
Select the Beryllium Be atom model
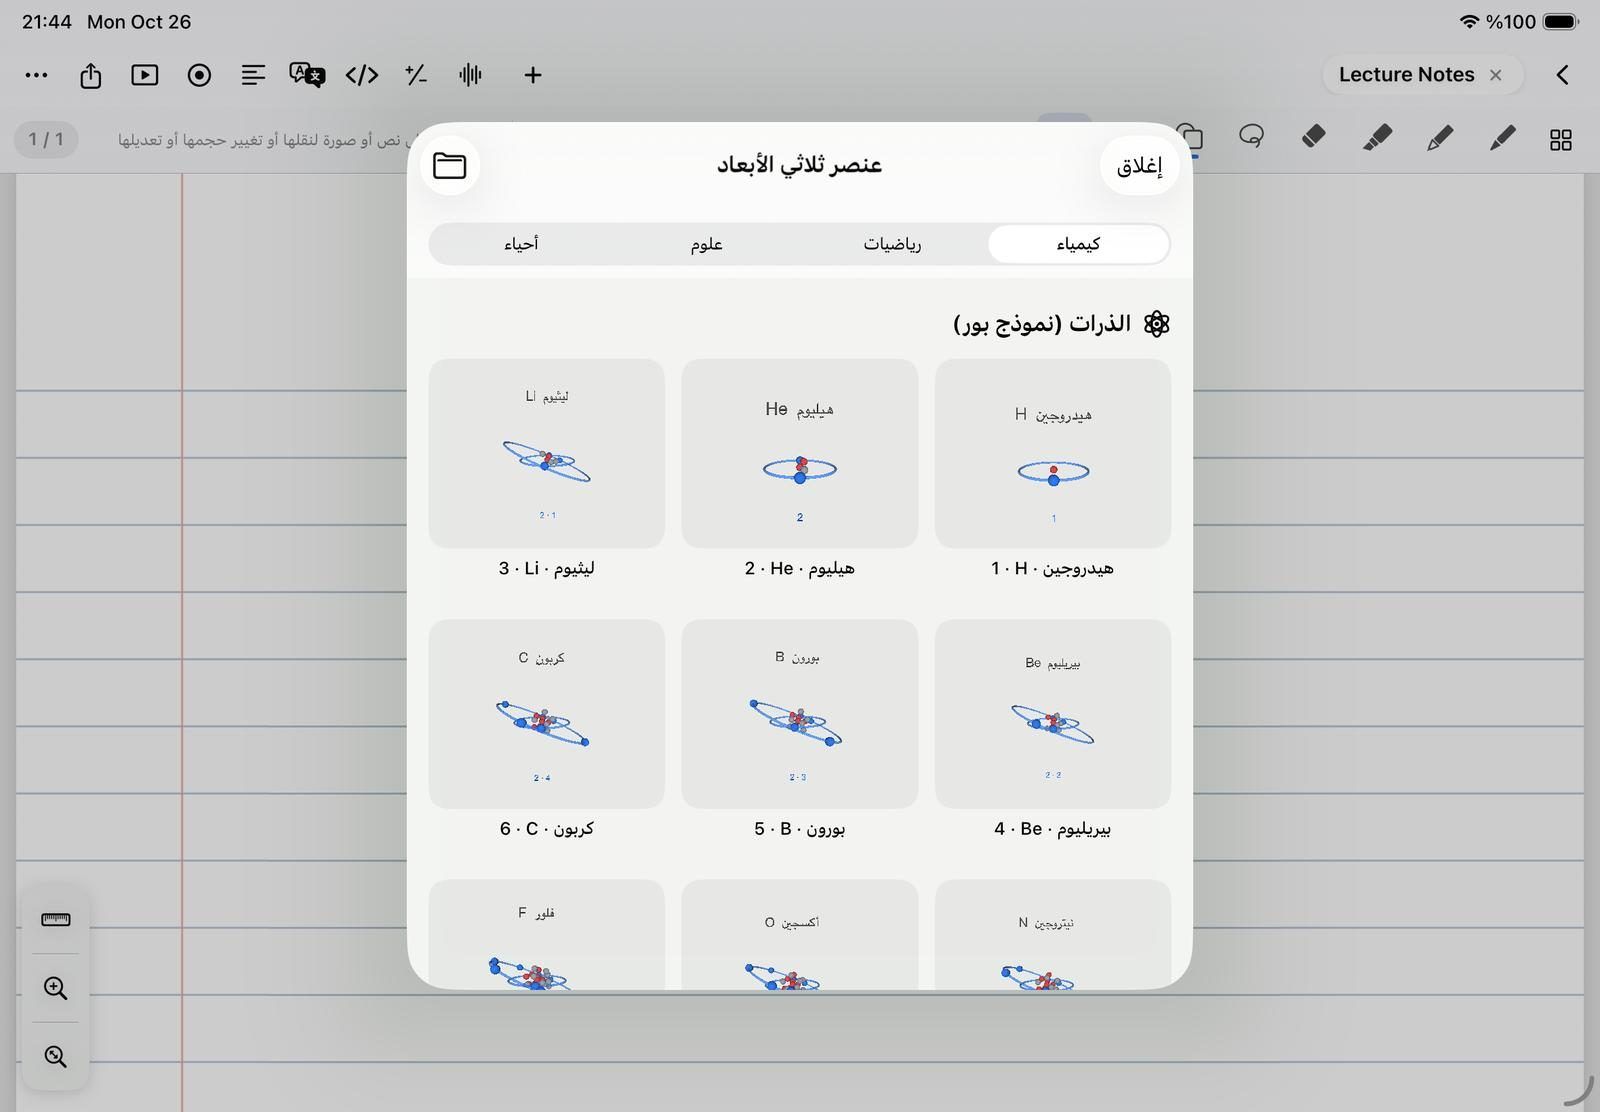pos(1053,713)
